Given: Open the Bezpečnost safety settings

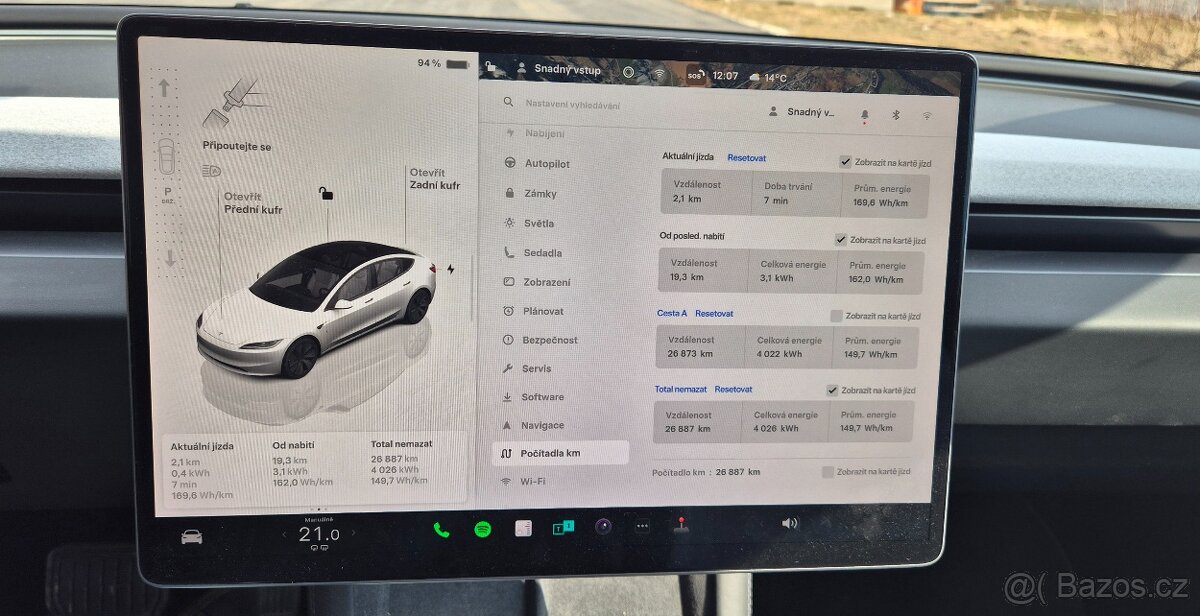Looking at the screenshot, I should point(549,340).
